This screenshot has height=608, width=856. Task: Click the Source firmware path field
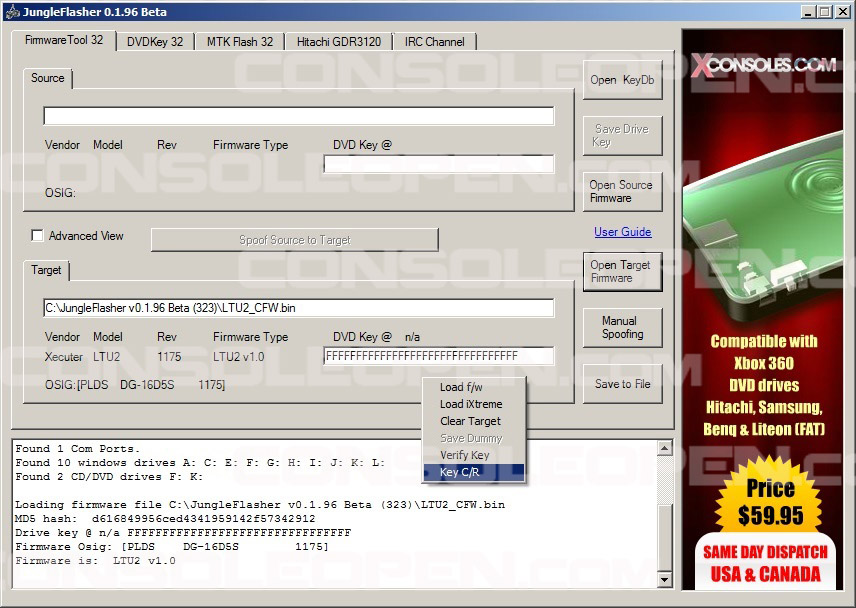[298, 116]
